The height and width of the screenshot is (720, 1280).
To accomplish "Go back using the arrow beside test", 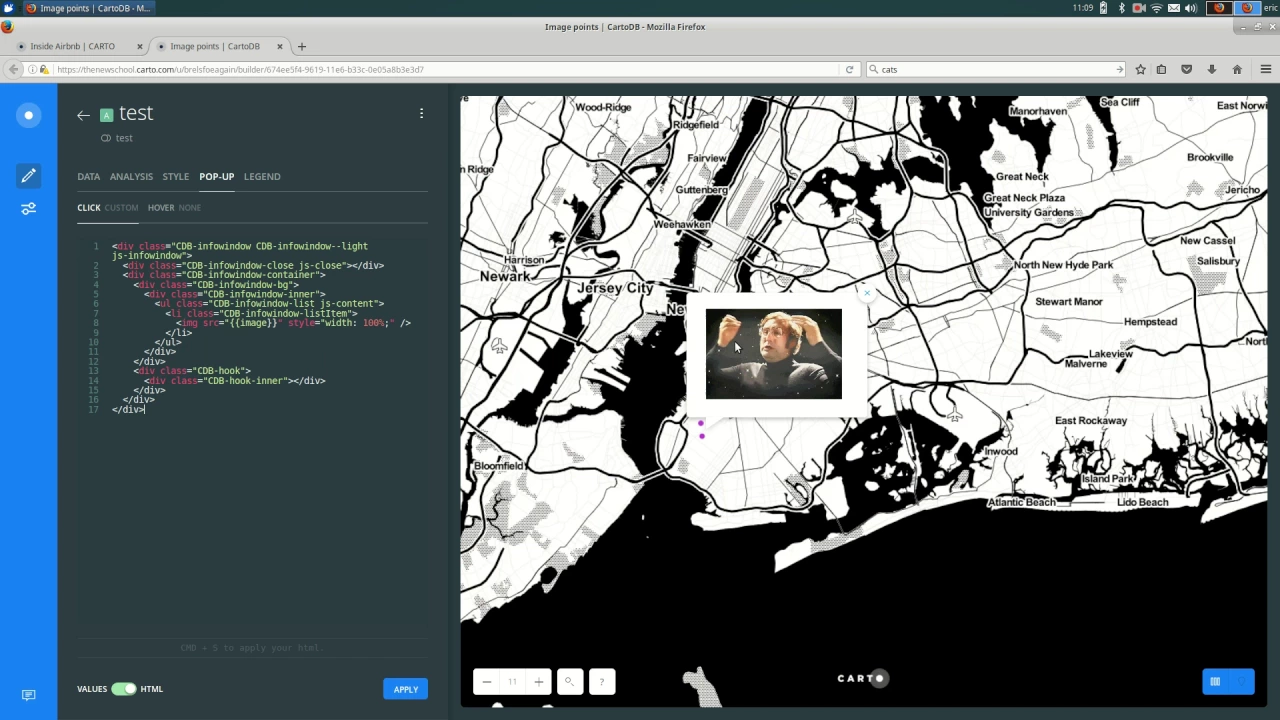I will coord(83,115).
